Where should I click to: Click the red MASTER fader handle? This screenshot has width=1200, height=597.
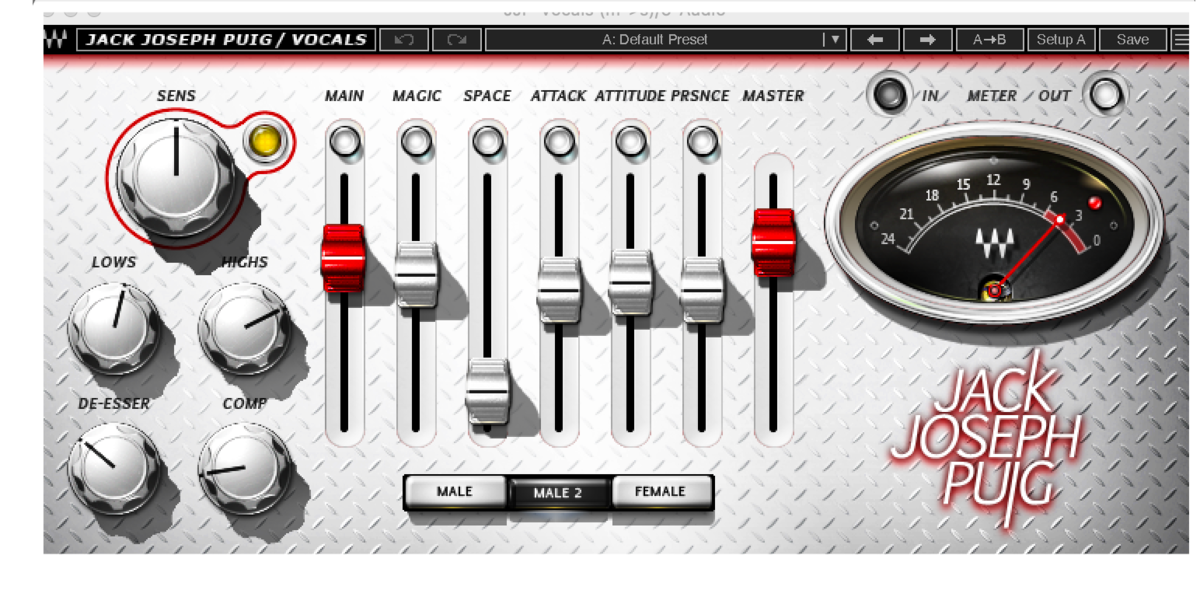pyautogui.click(x=773, y=243)
